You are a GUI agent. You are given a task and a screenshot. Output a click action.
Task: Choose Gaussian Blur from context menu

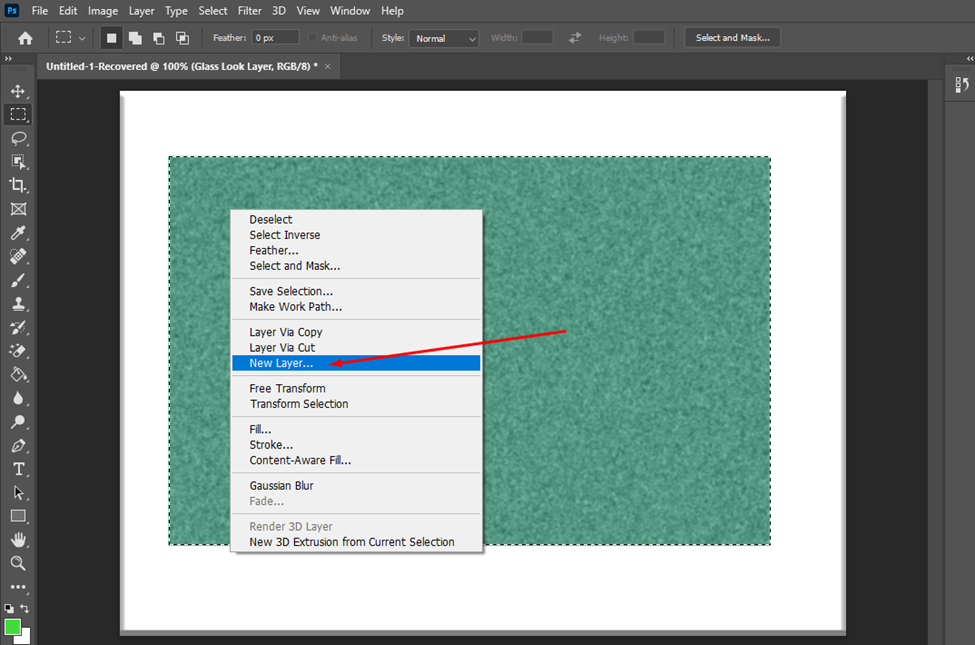pyautogui.click(x=356, y=486)
